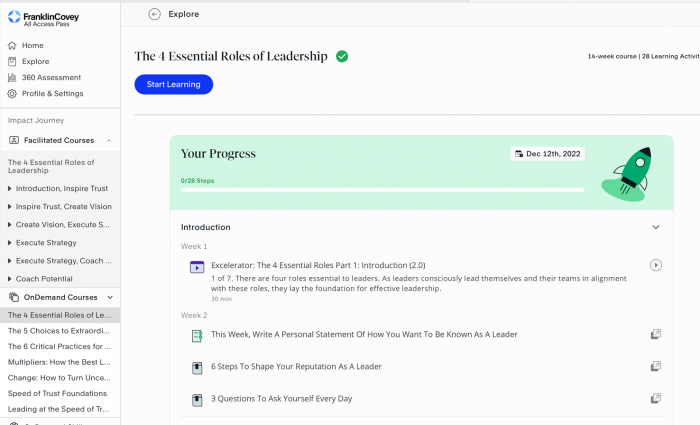Collapse the Facilitated Courses section
This screenshot has width=700, height=425.
(108, 141)
